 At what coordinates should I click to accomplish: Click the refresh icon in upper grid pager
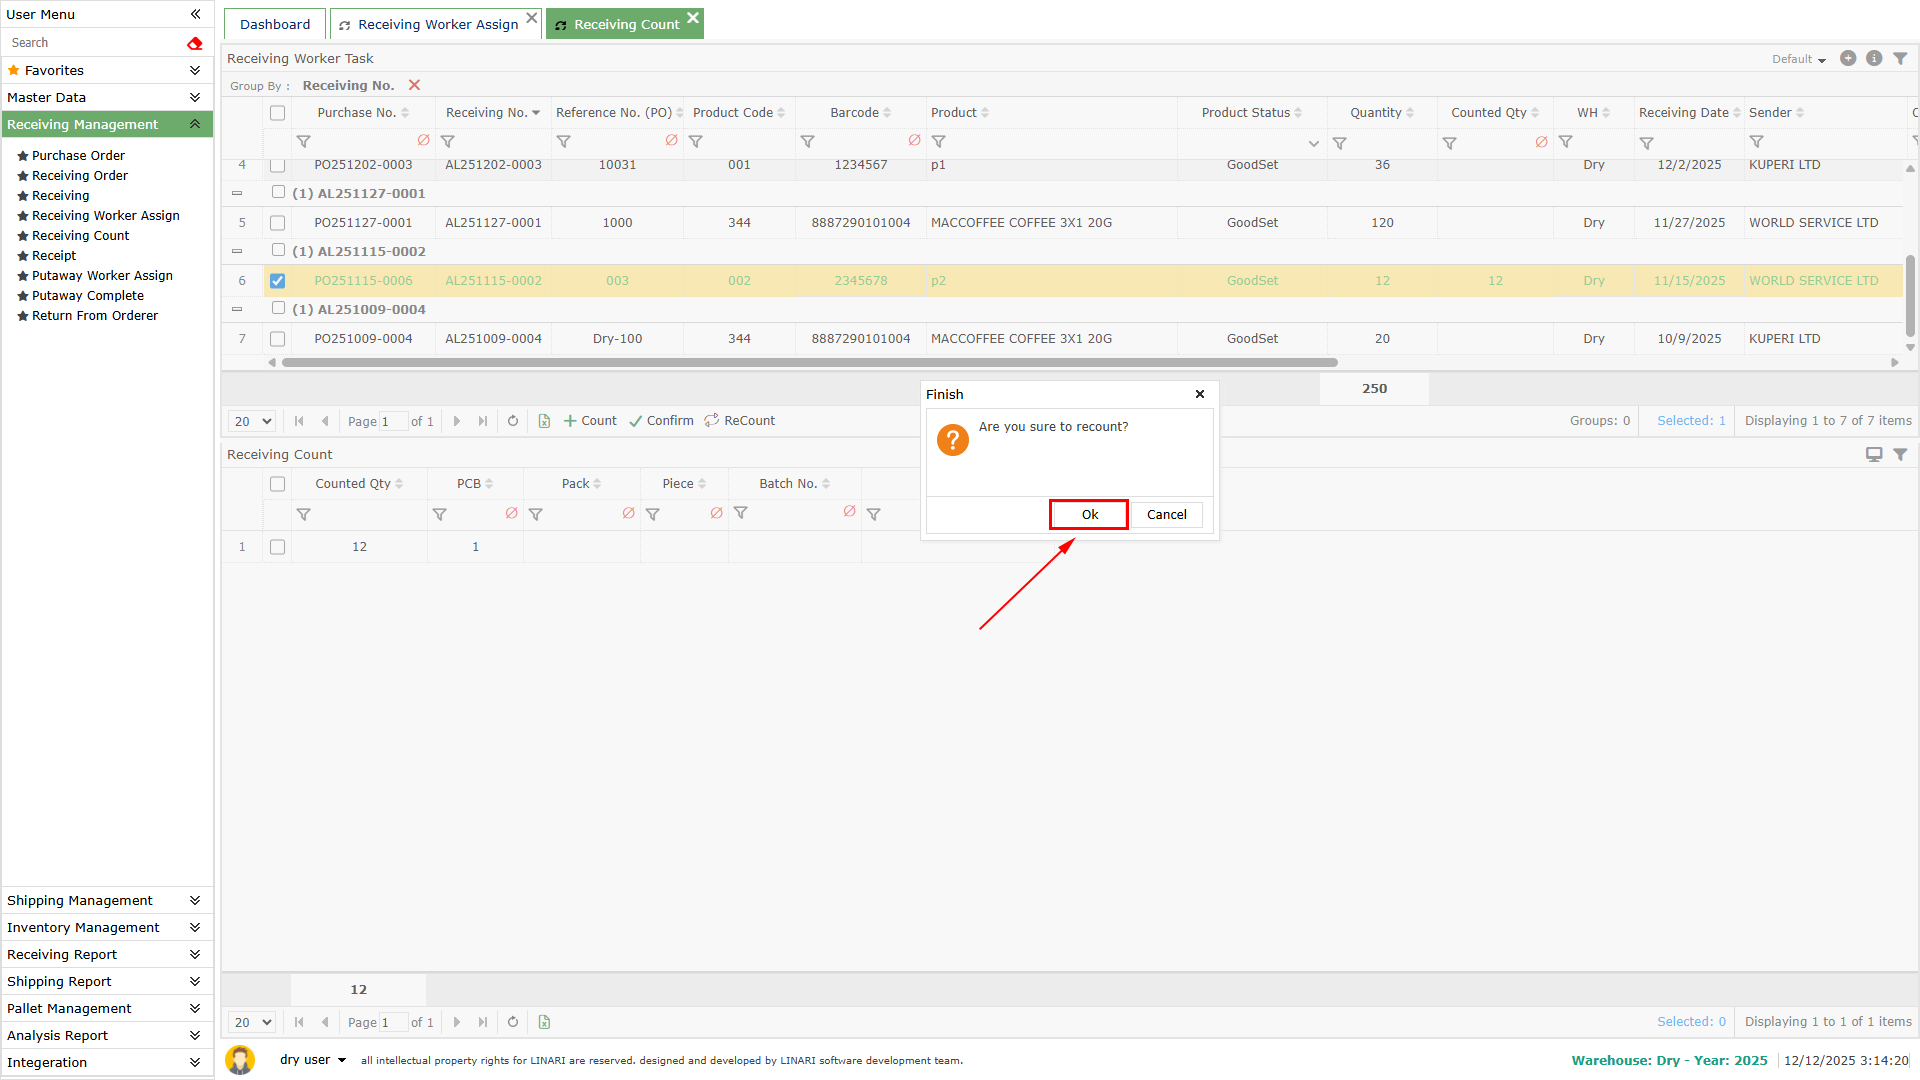click(x=513, y=421)
